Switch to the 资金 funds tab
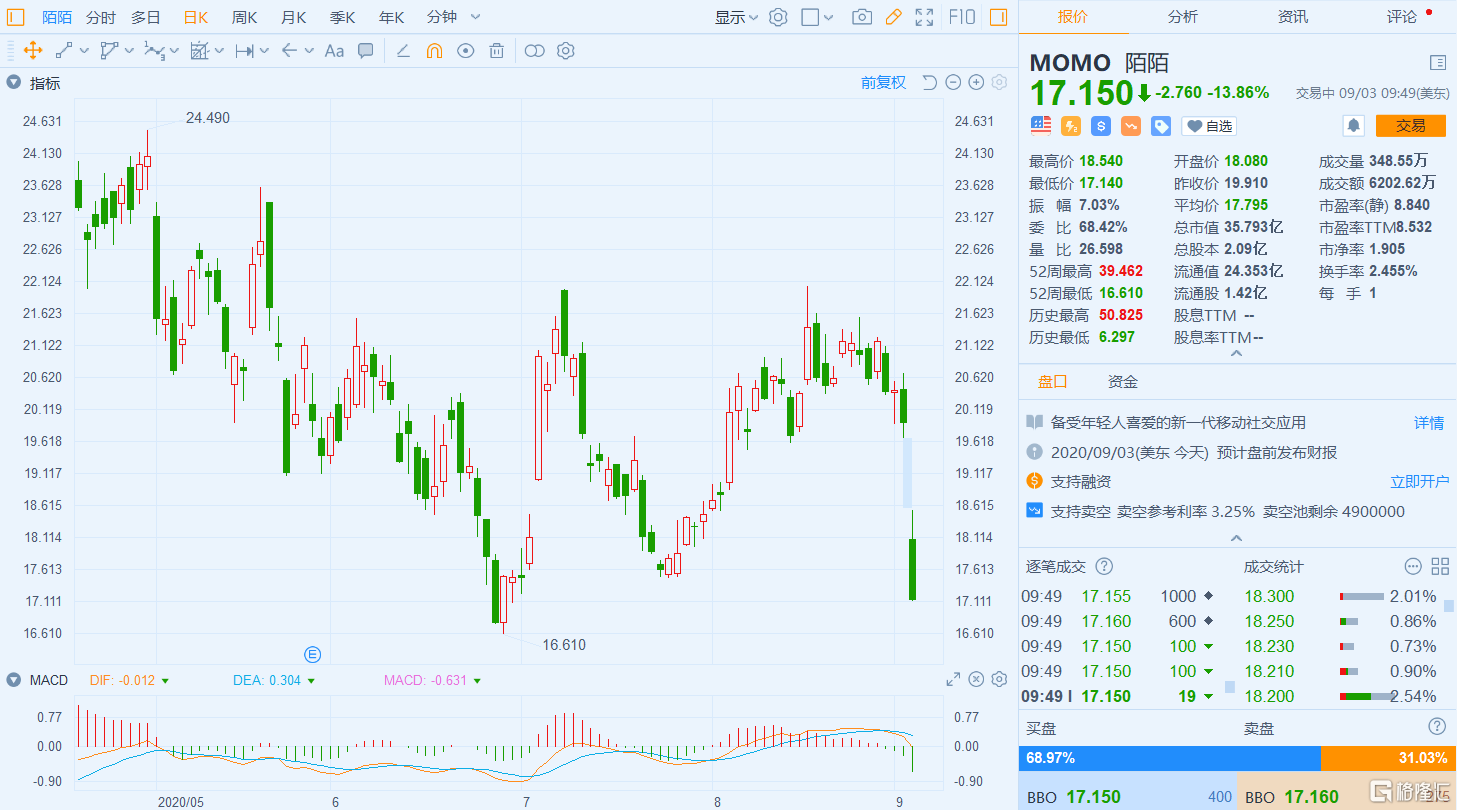The height and width of the screenshot is (810, 1457). coord(1123,382)
